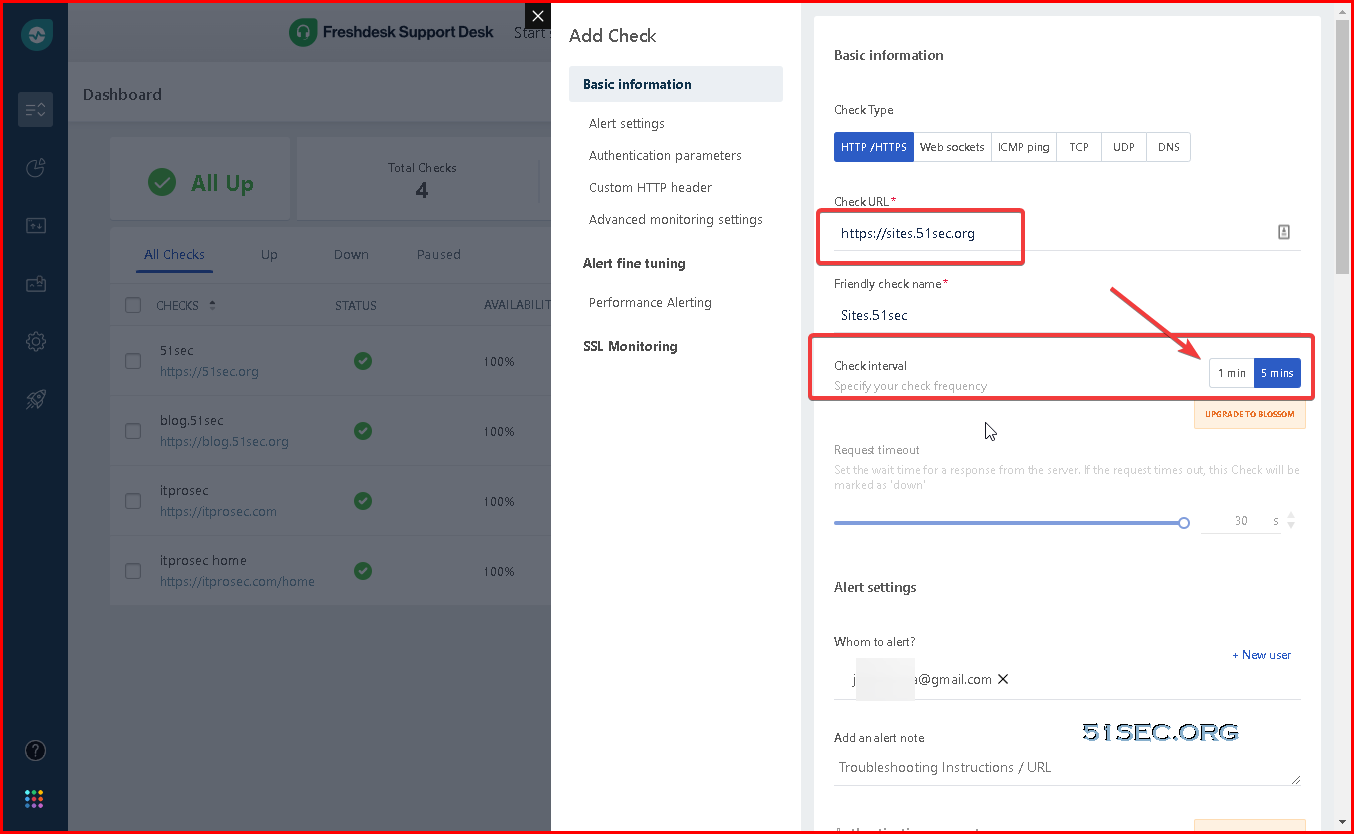Viewport: 1354px width, 834px height.
Task: Click the + New user link
Action: click(1261, 655)
